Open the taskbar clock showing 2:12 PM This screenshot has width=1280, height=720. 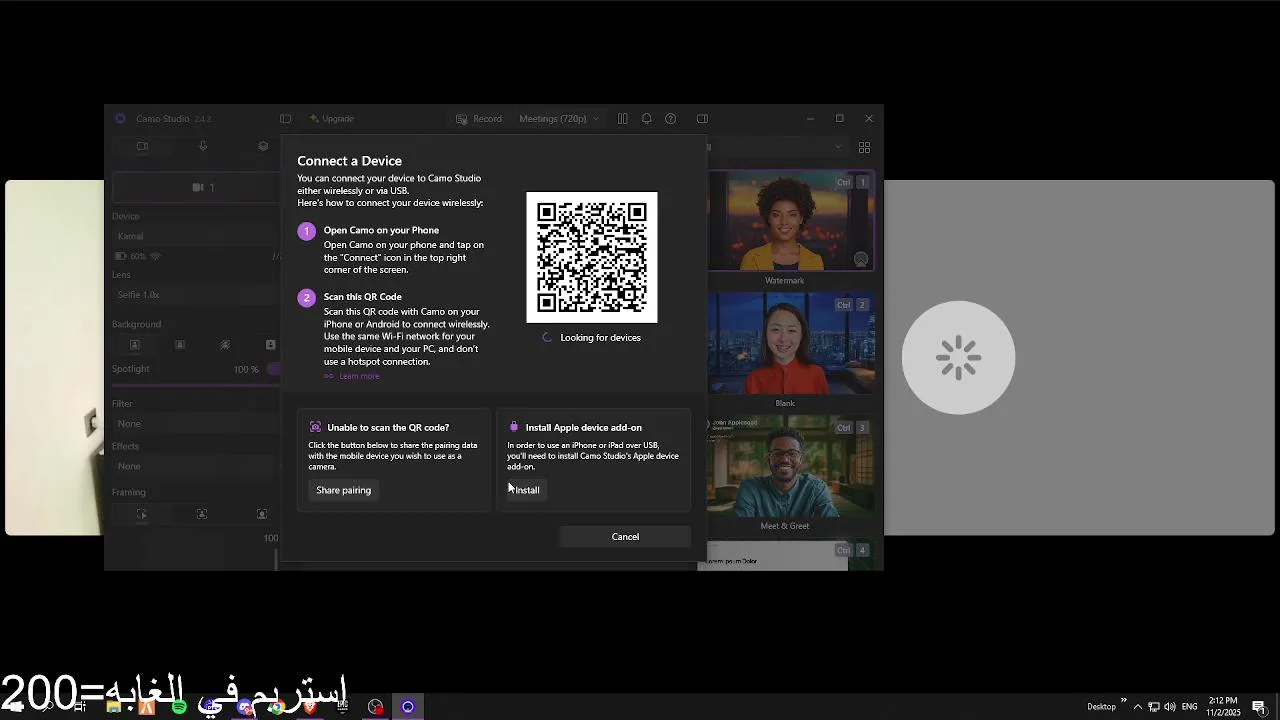pyautogui.click(x=1223, y=707)
